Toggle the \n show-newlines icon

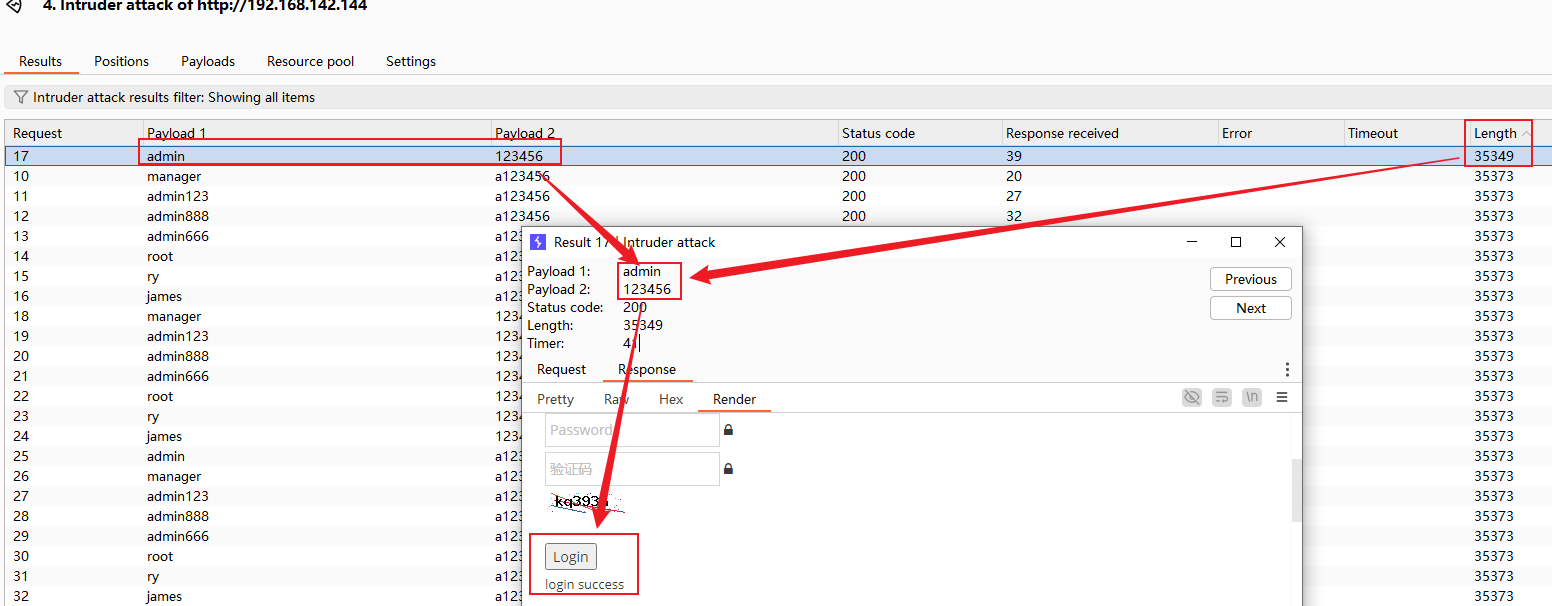tap(1251, 397)
